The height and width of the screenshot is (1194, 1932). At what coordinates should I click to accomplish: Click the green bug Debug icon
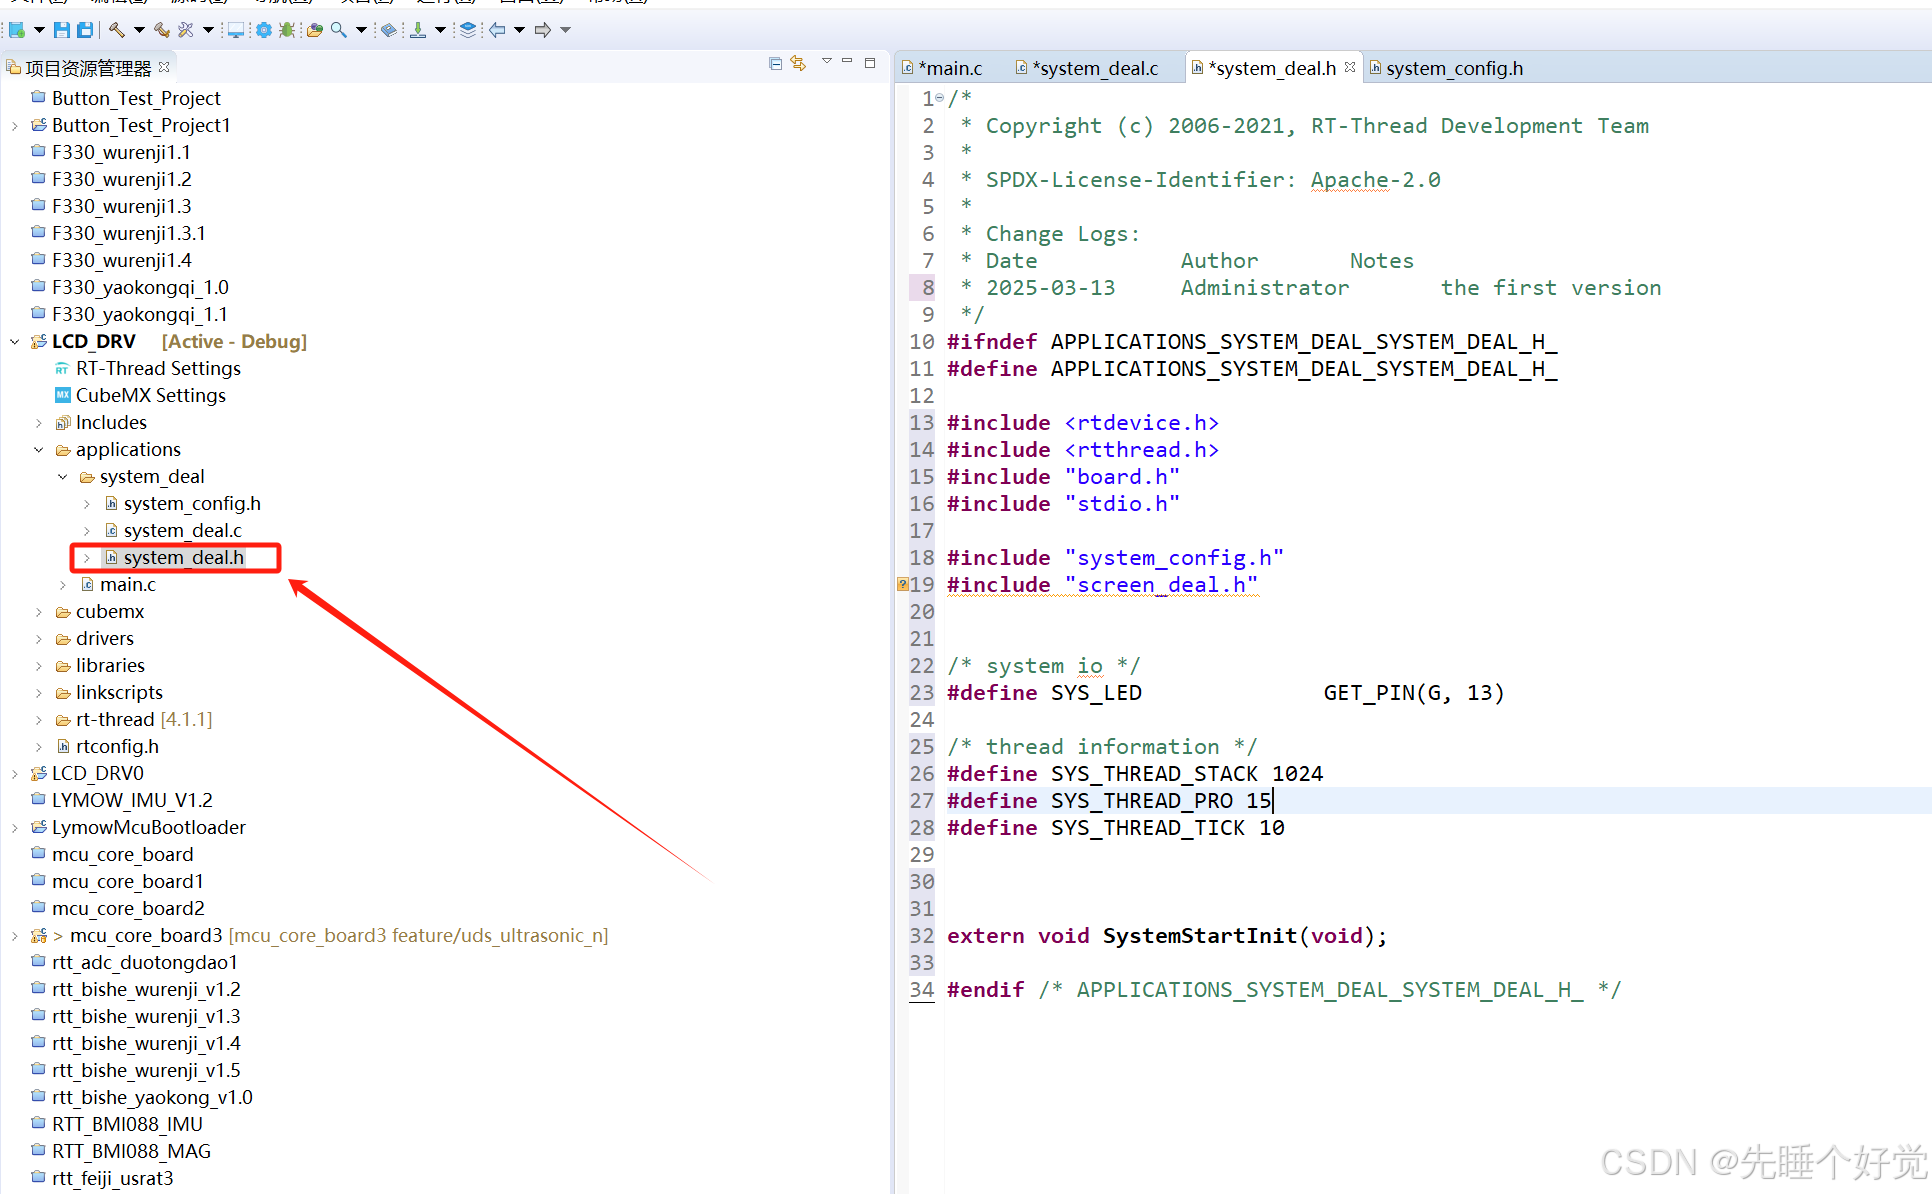pyautogui.click(x=287, y=30)
